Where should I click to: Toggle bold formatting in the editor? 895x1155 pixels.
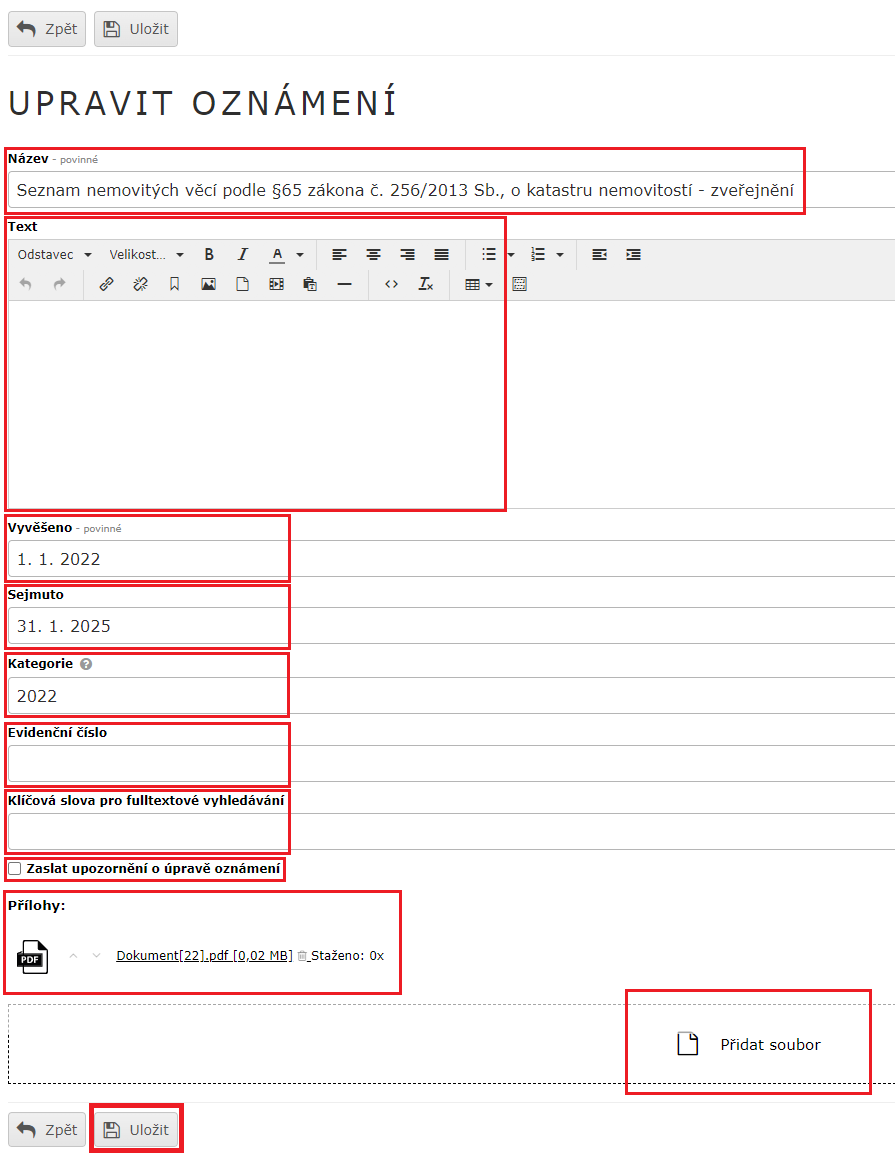[x=209, y=255]
